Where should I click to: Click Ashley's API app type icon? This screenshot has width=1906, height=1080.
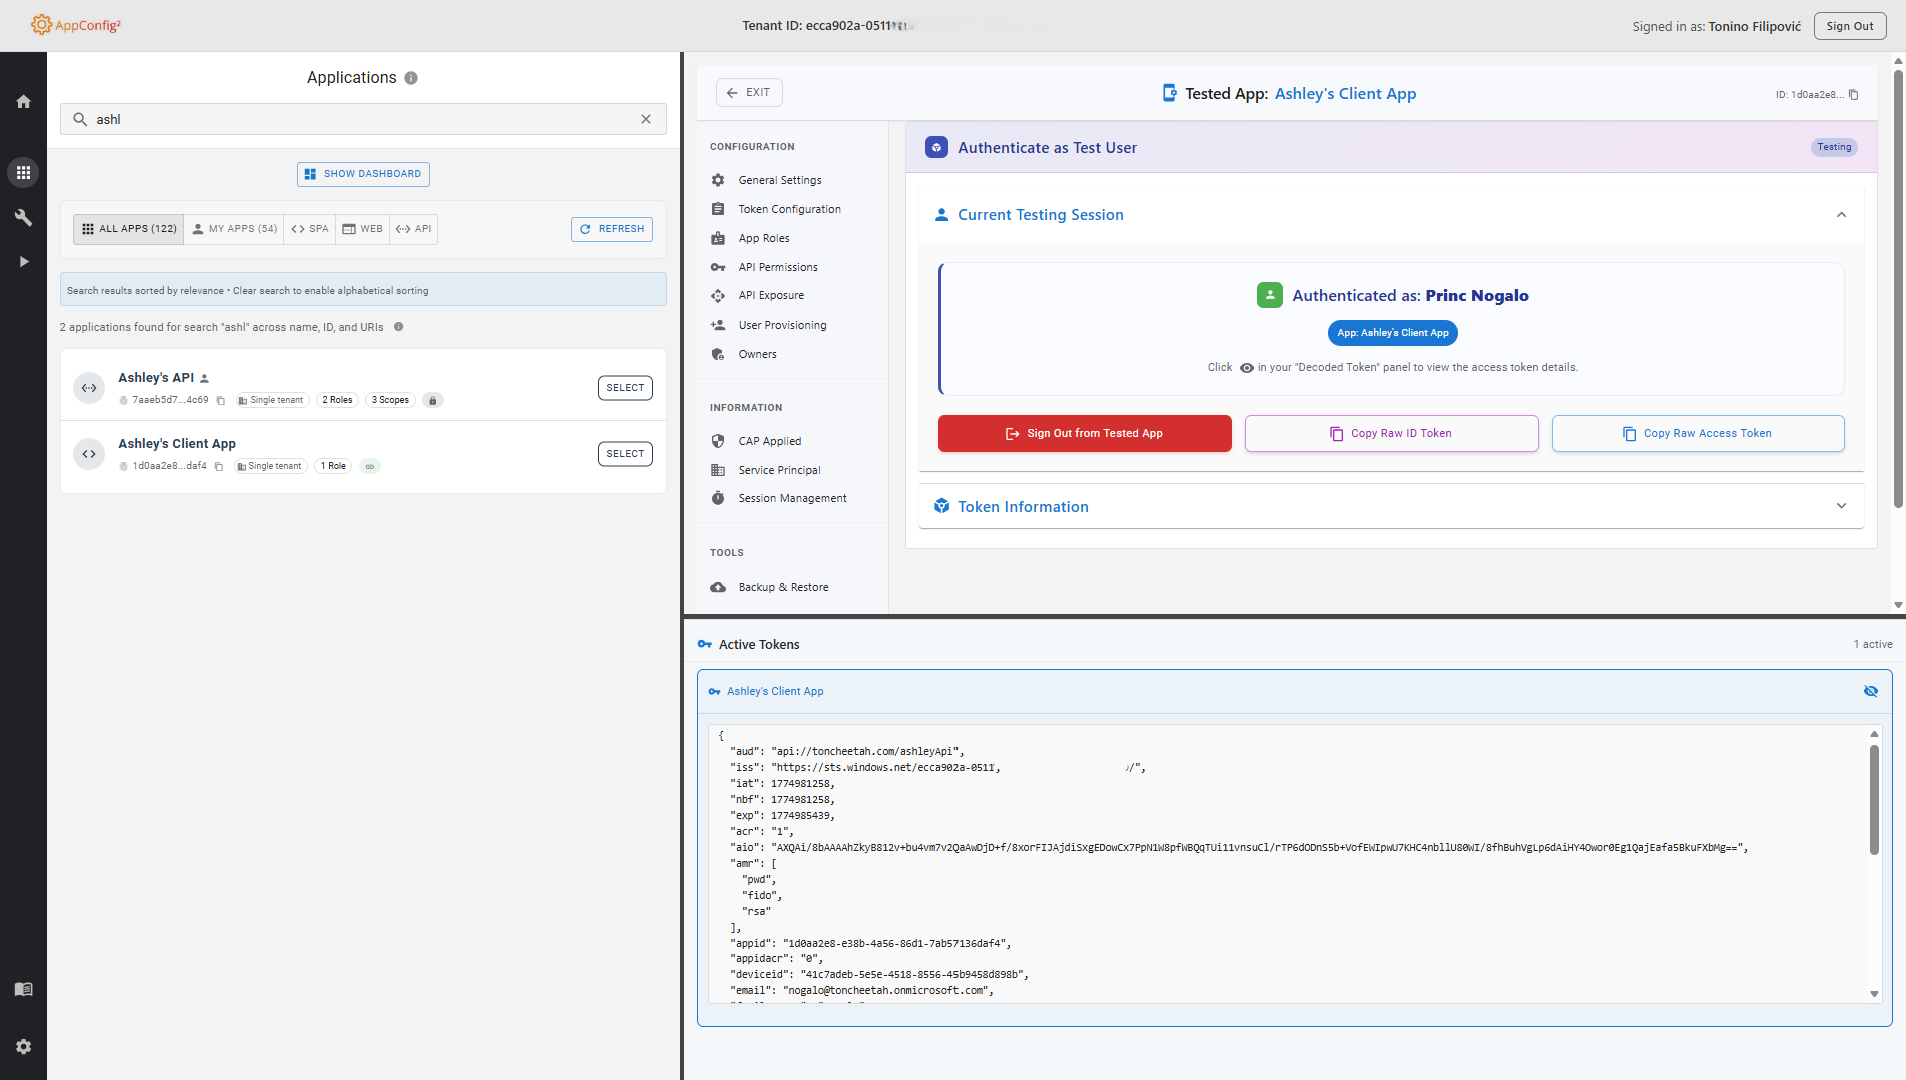89,388
